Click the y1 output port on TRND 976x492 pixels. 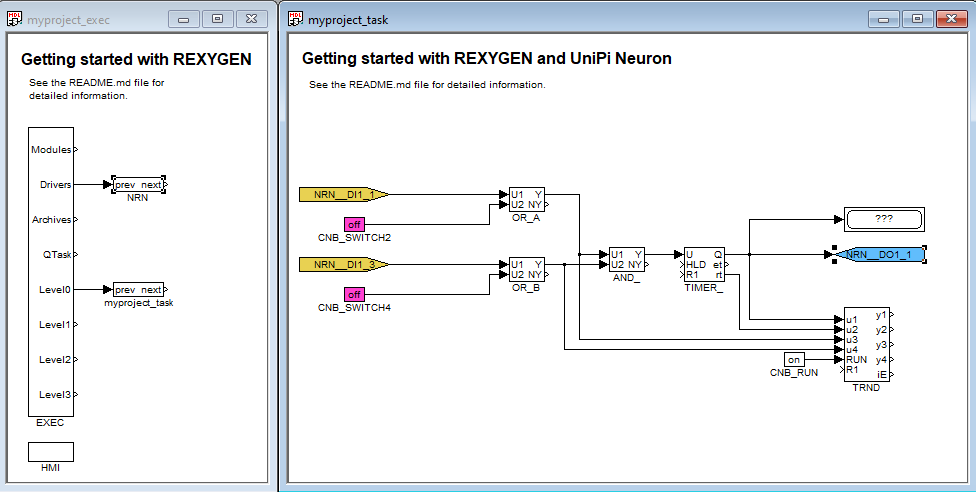tap(892, 315)
